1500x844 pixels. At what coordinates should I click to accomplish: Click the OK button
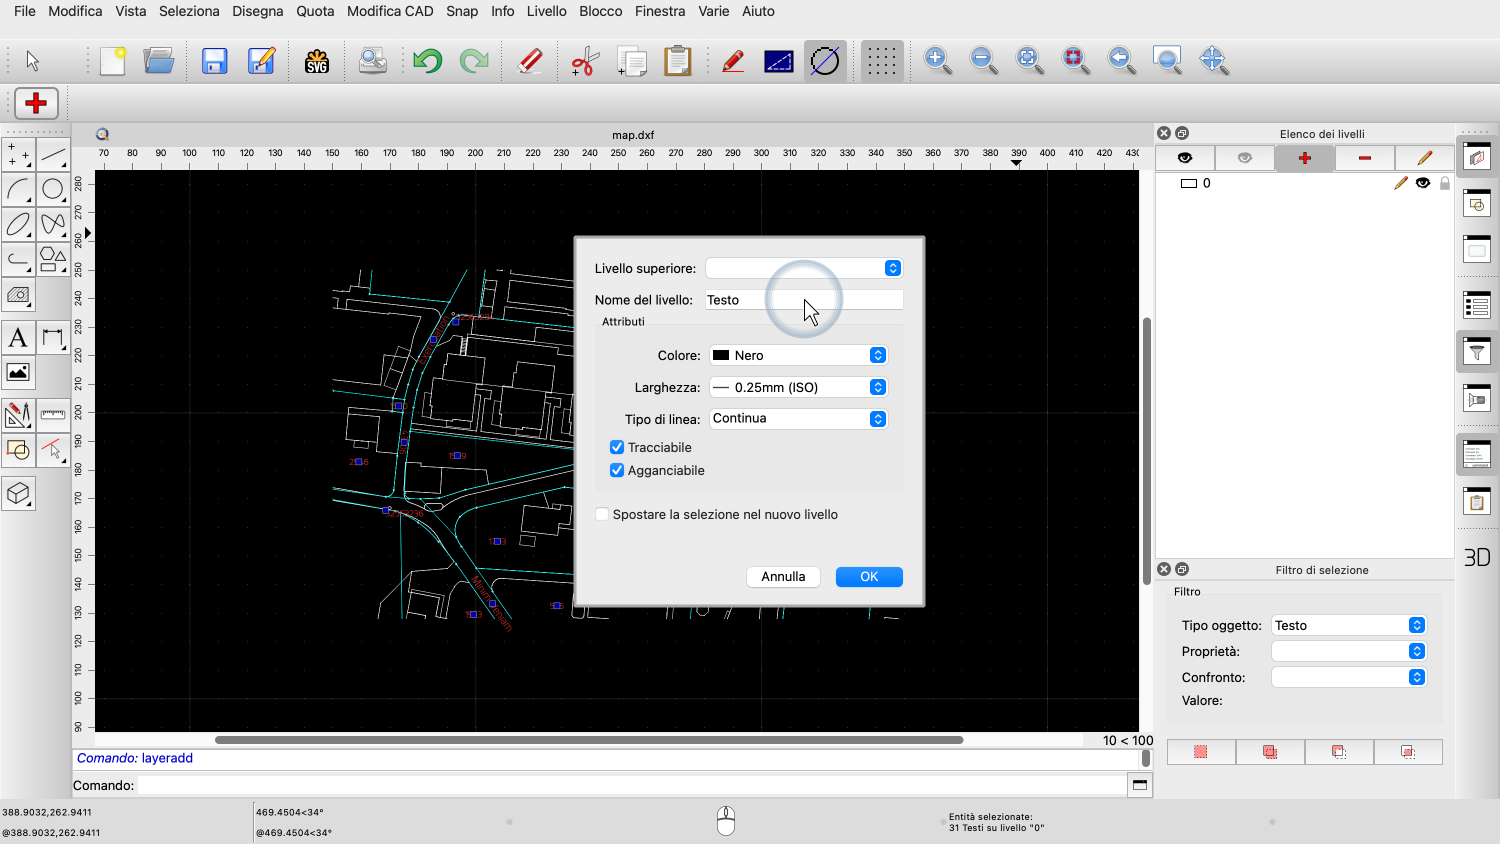tap(869, 577)
